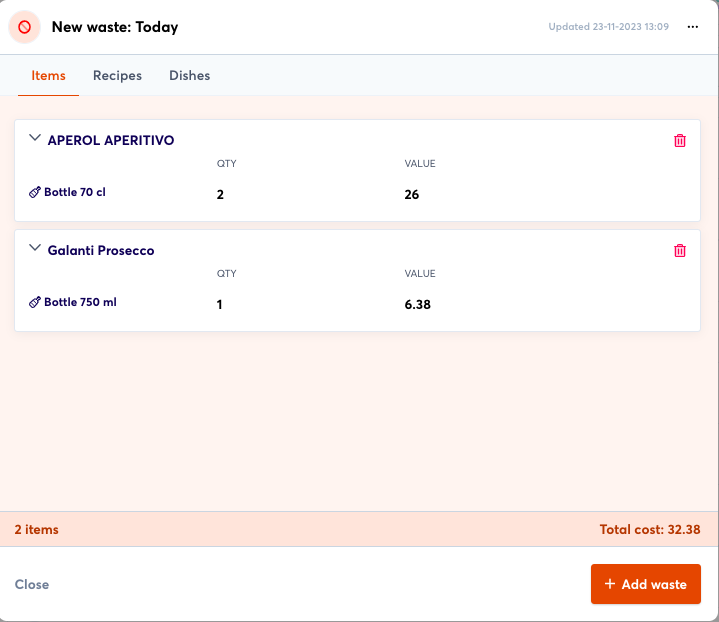Edit Aperol value field 26
This screenshot has height=622, width=719.
click(412, 194)
